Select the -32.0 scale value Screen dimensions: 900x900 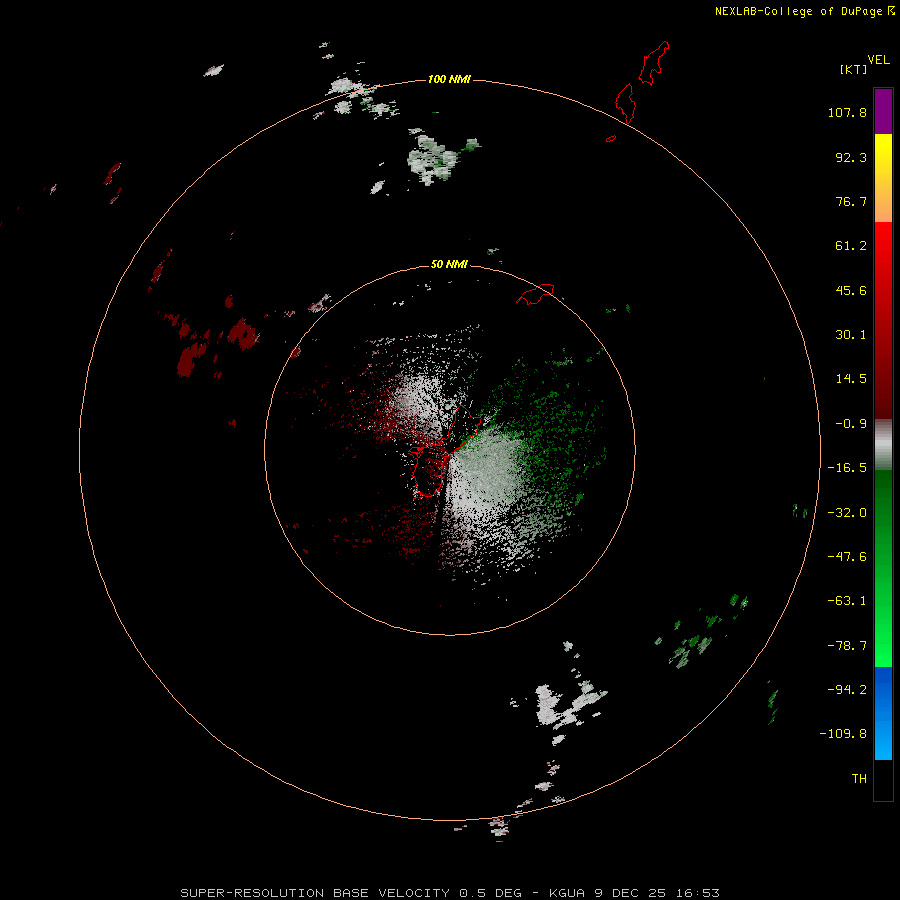pos(847,513)
